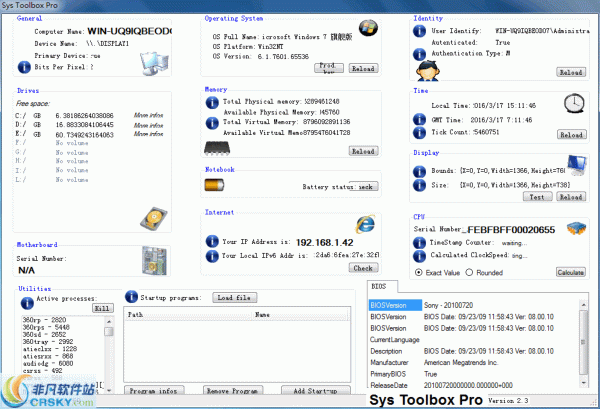Select the ReleaseDate row in BIOS list
Viewport: 600px width, 409px height.
coord(474,385)
